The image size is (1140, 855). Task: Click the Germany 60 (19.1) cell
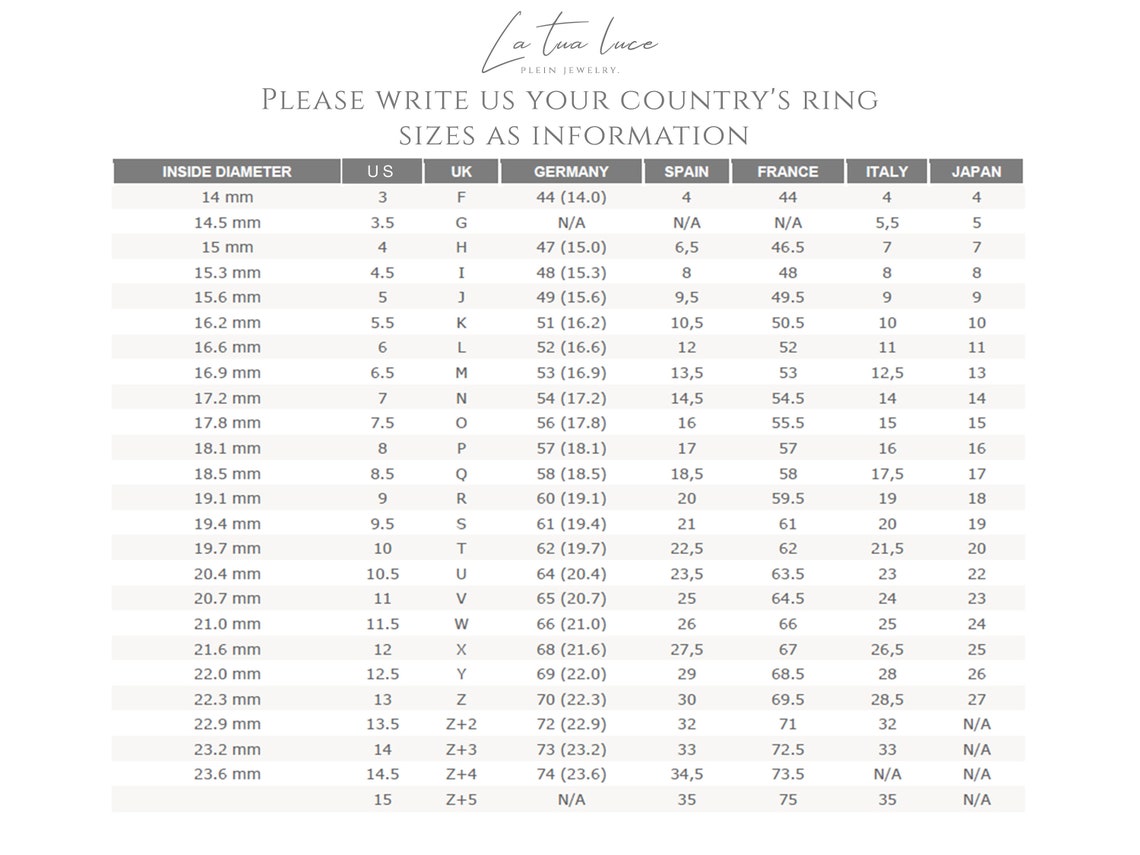click(x=571, y=498)
